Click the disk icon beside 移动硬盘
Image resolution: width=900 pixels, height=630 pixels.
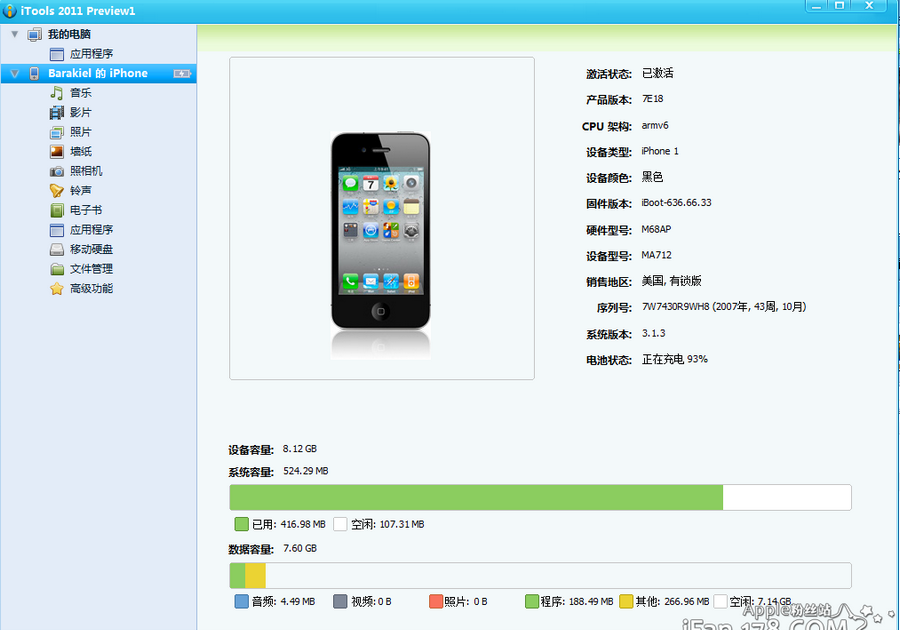[56, 250]
